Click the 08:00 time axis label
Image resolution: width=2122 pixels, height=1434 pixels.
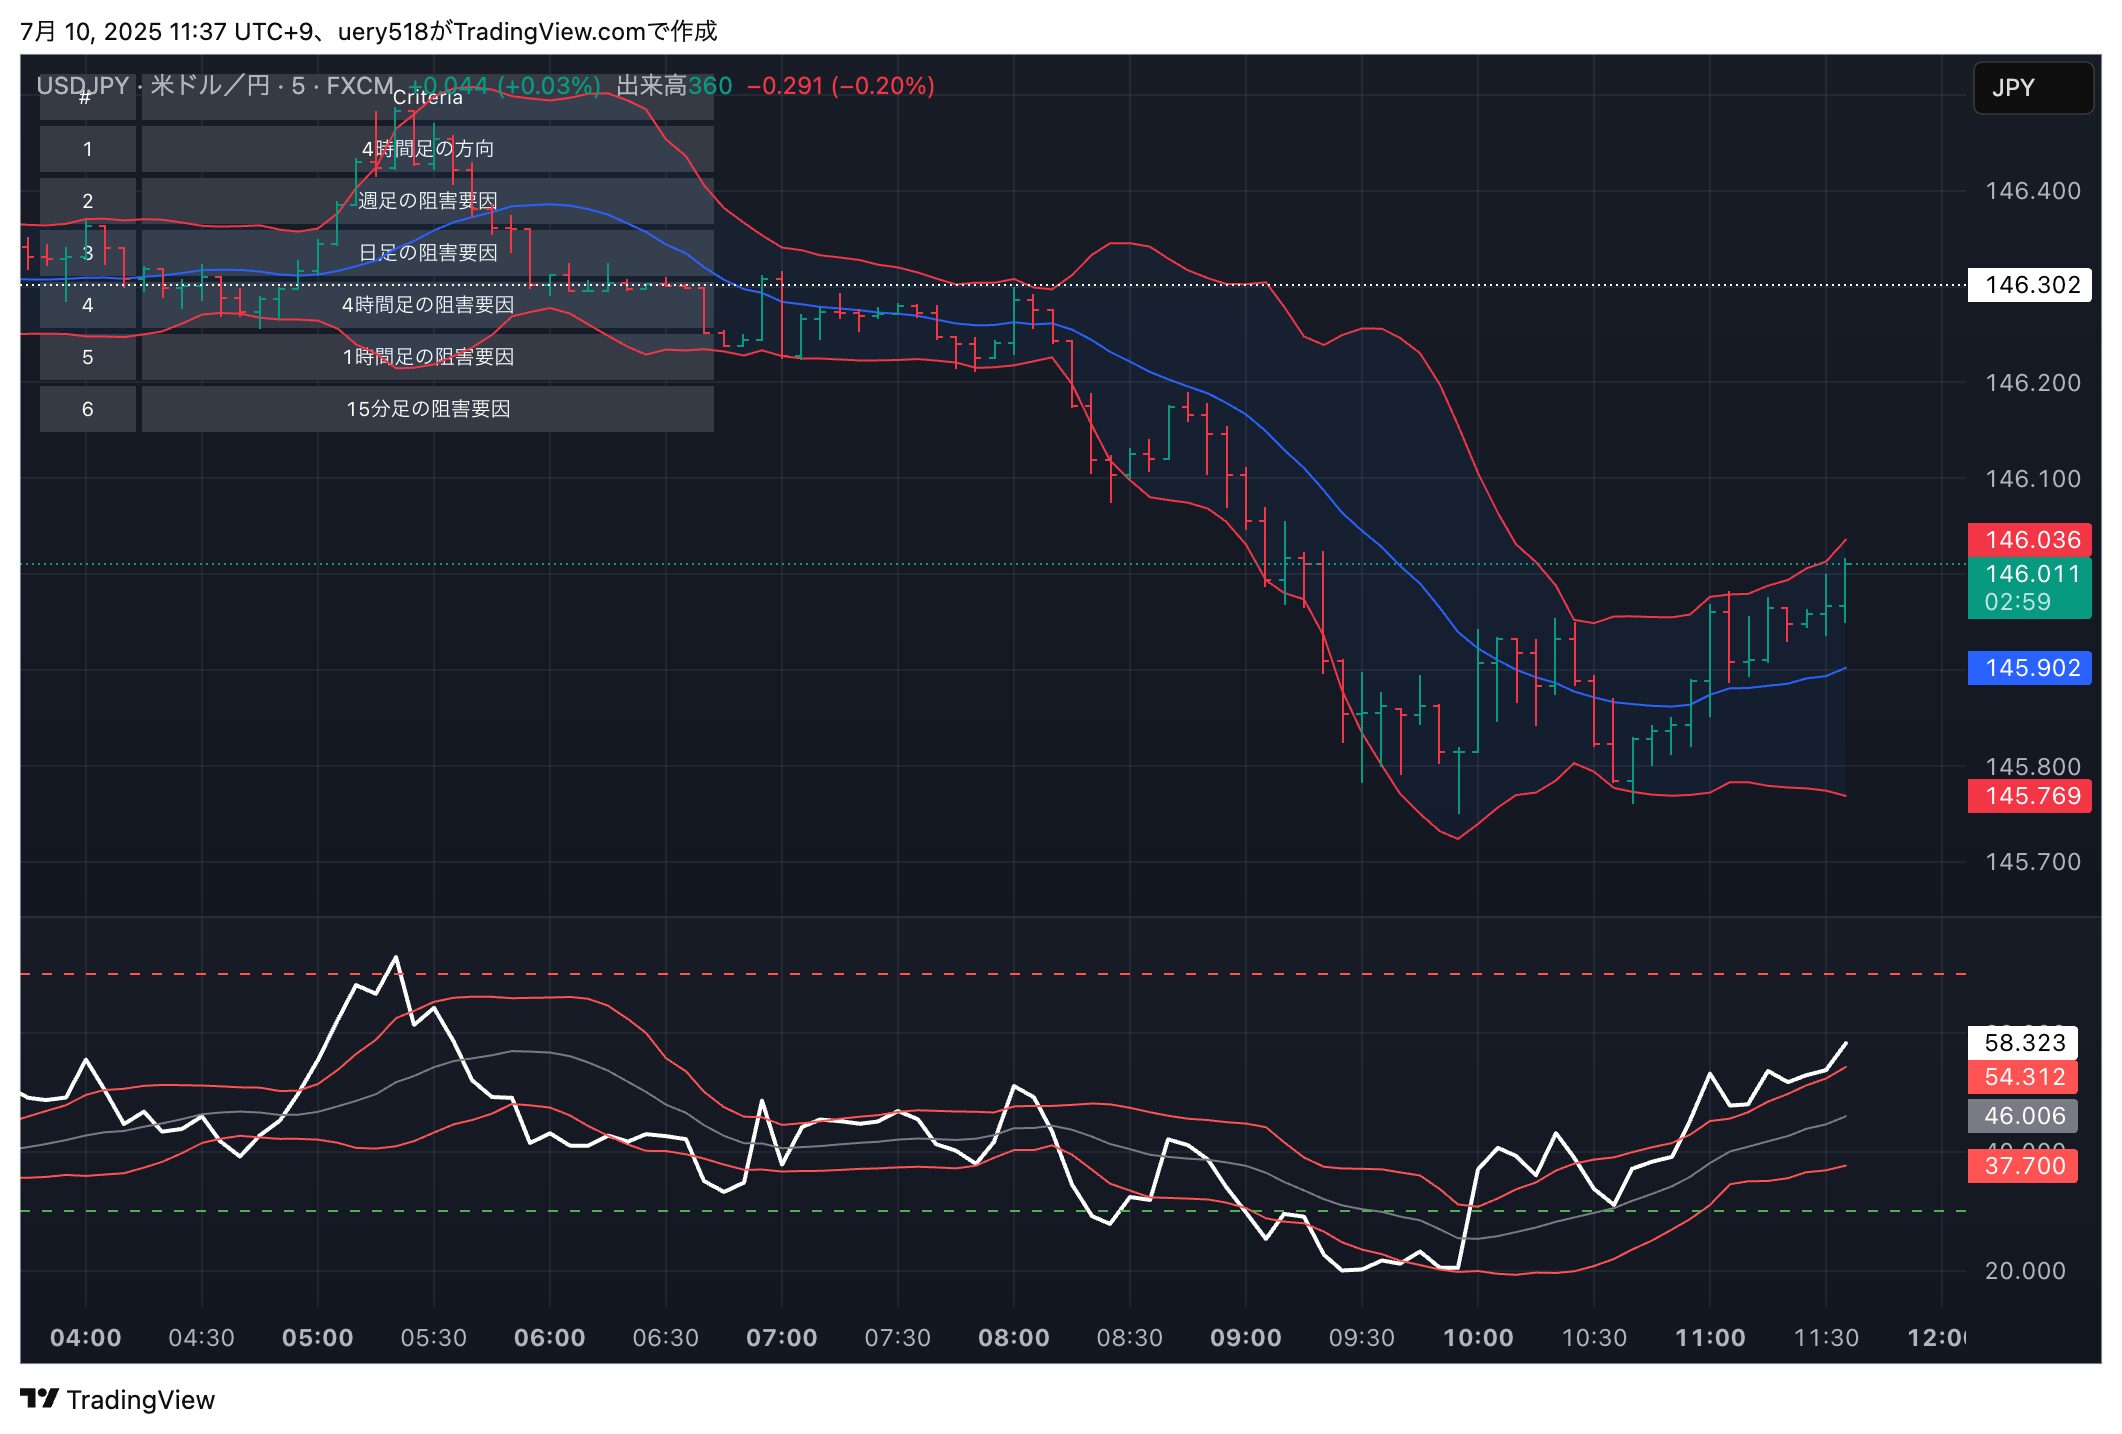pyautogui.click(x=1013, y=1338)
